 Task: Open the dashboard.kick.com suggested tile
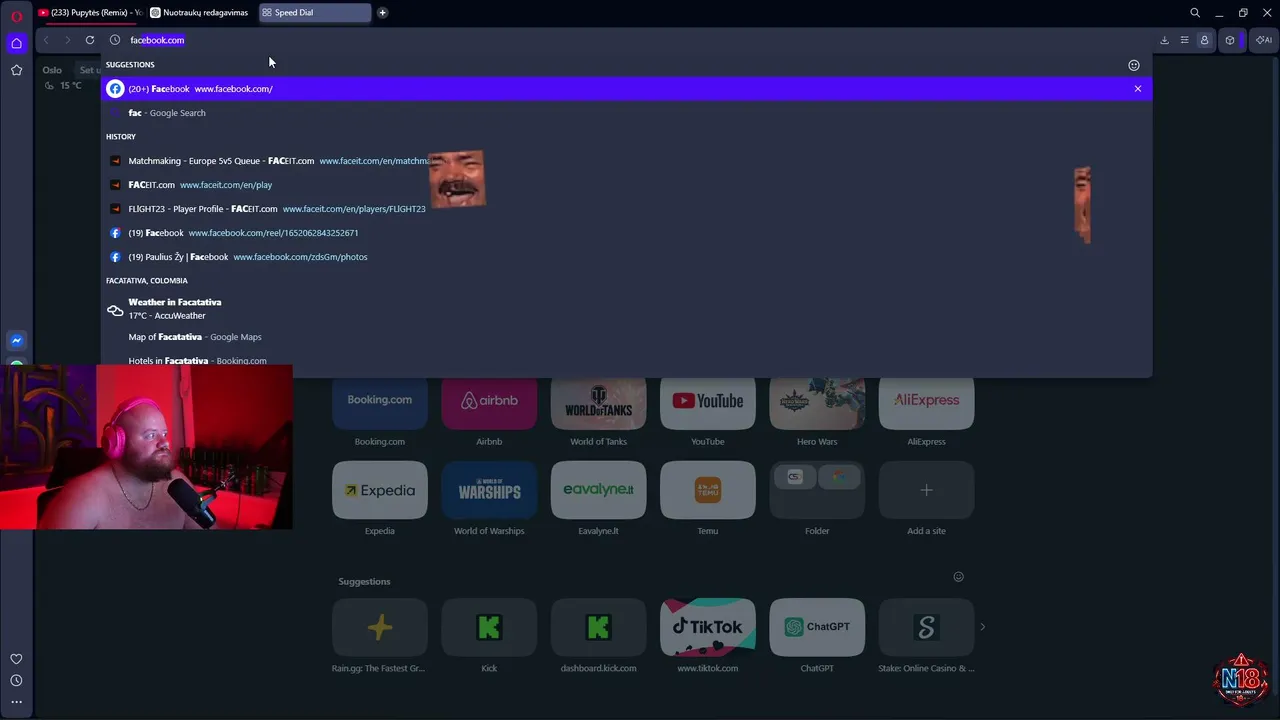[x=598, y=627]
